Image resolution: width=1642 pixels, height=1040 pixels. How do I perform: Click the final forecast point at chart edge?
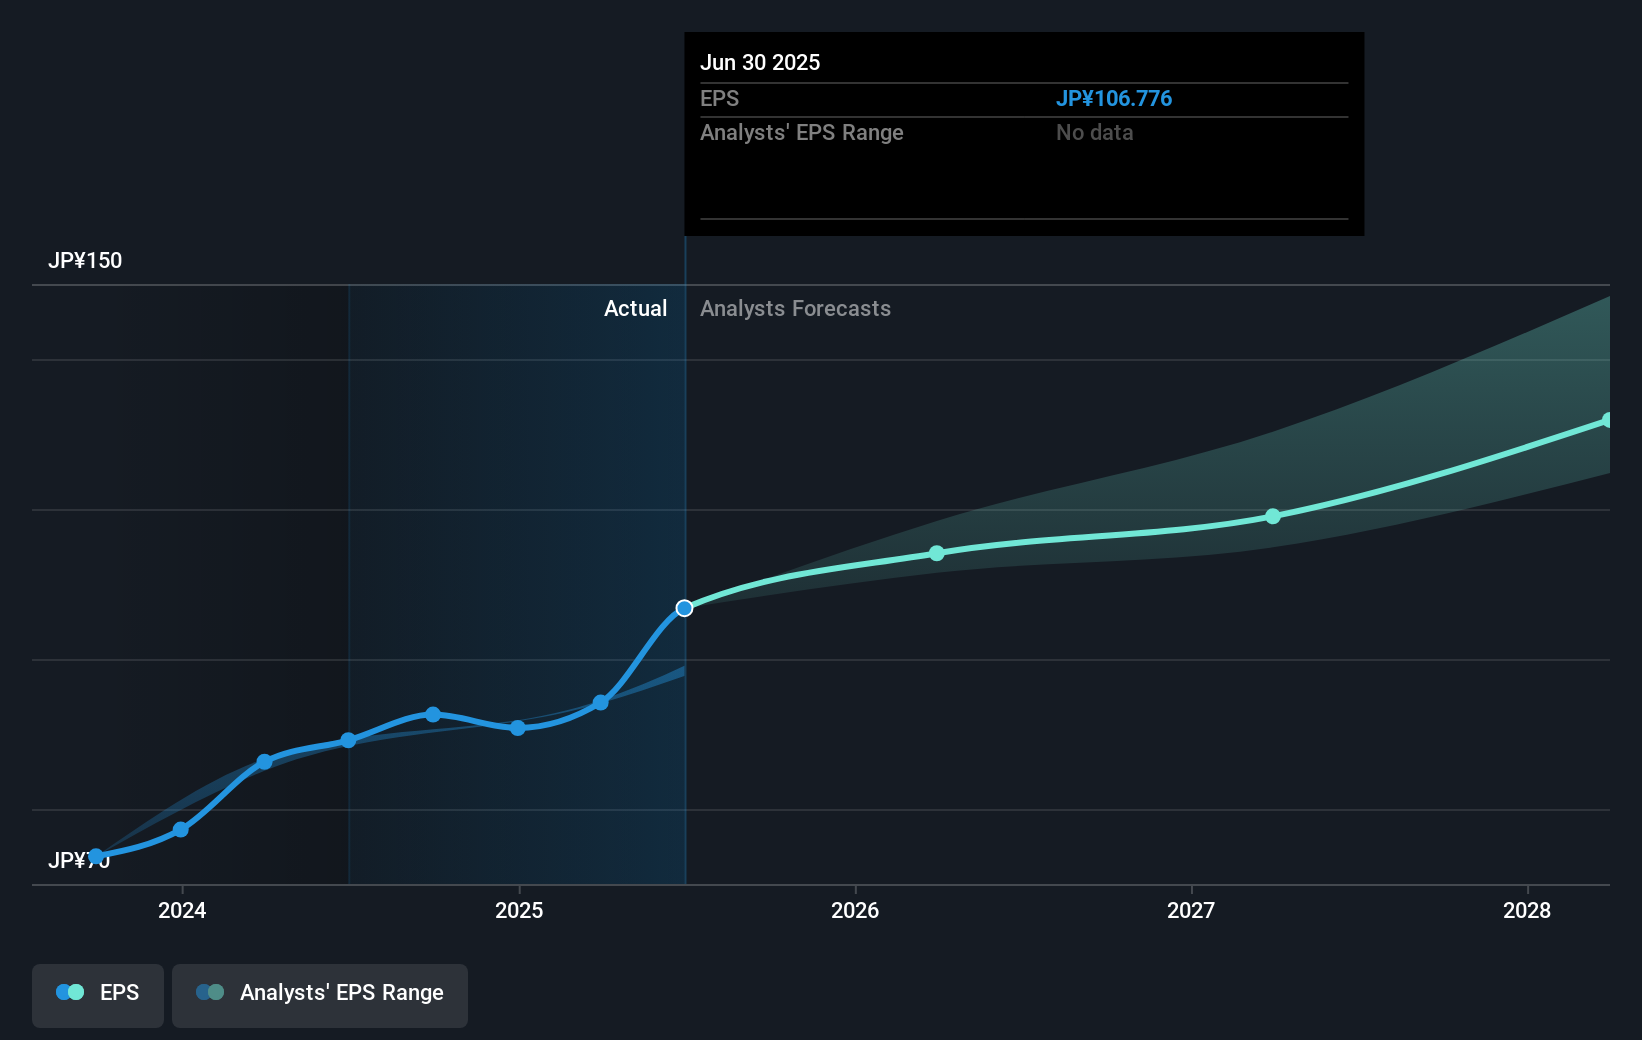(1607, 420)
